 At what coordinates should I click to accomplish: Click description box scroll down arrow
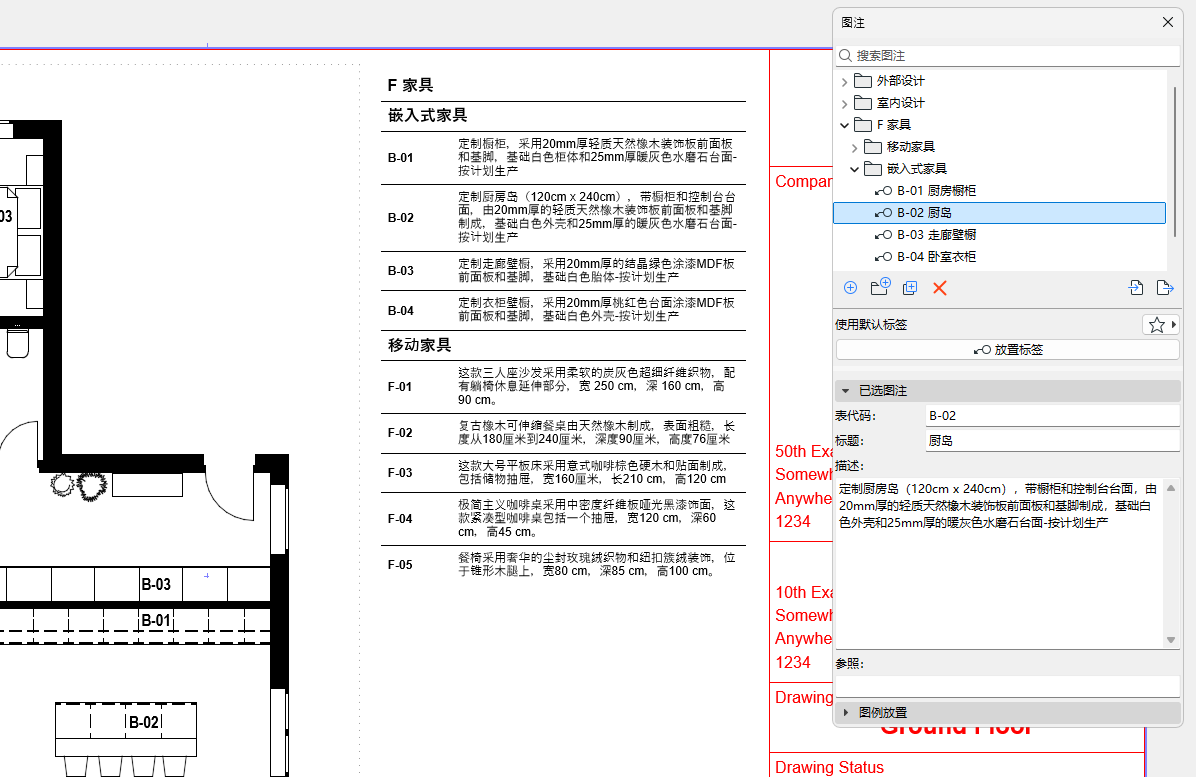pos(1171,641)
